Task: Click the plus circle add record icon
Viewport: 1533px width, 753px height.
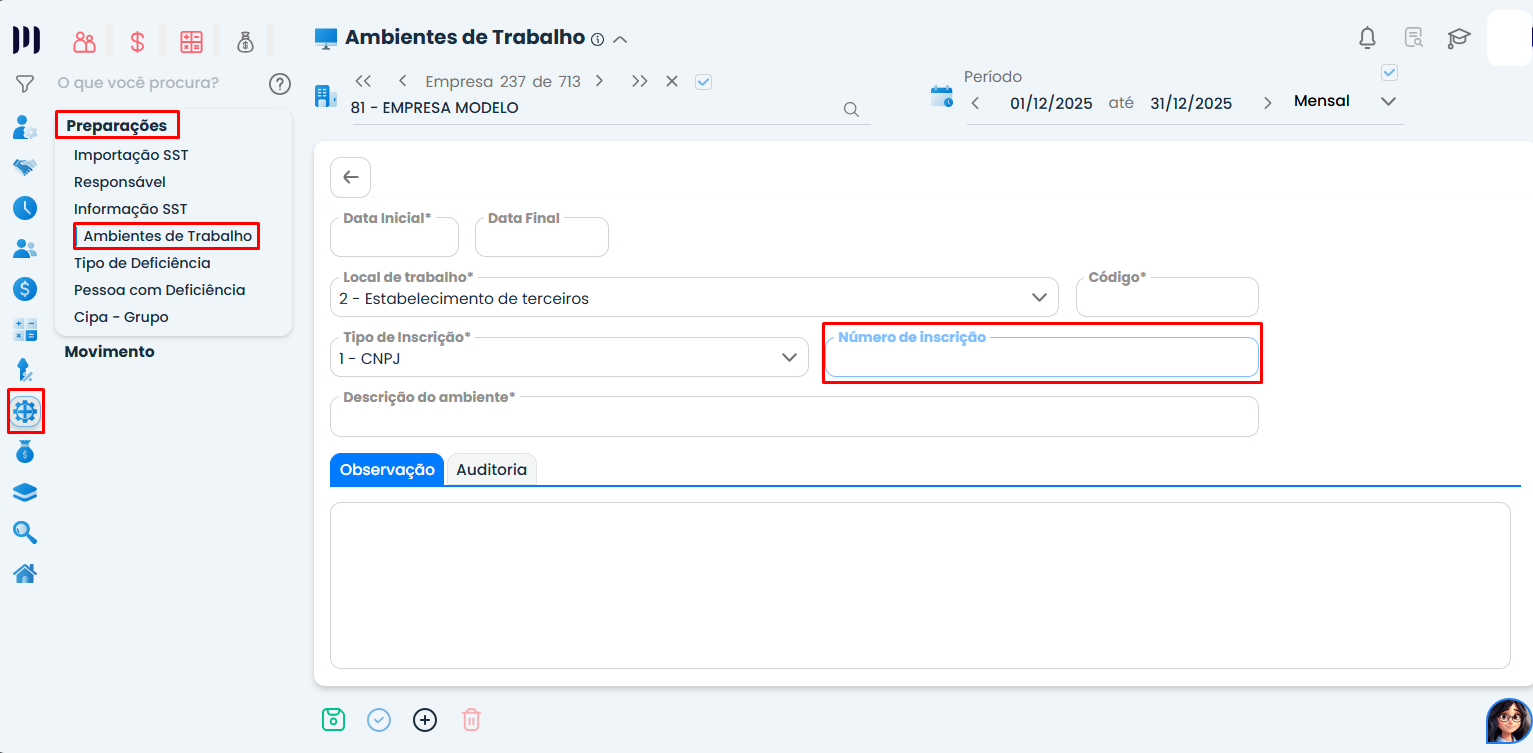Action: [425, 720]
